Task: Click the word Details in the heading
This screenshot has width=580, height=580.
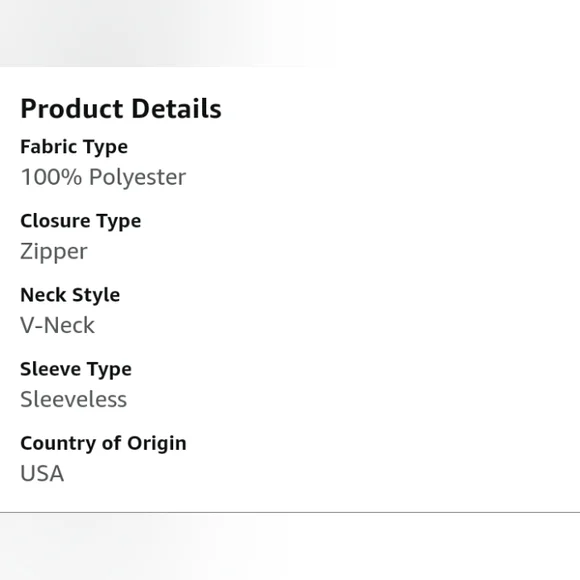Action: [x=176, y=109]
